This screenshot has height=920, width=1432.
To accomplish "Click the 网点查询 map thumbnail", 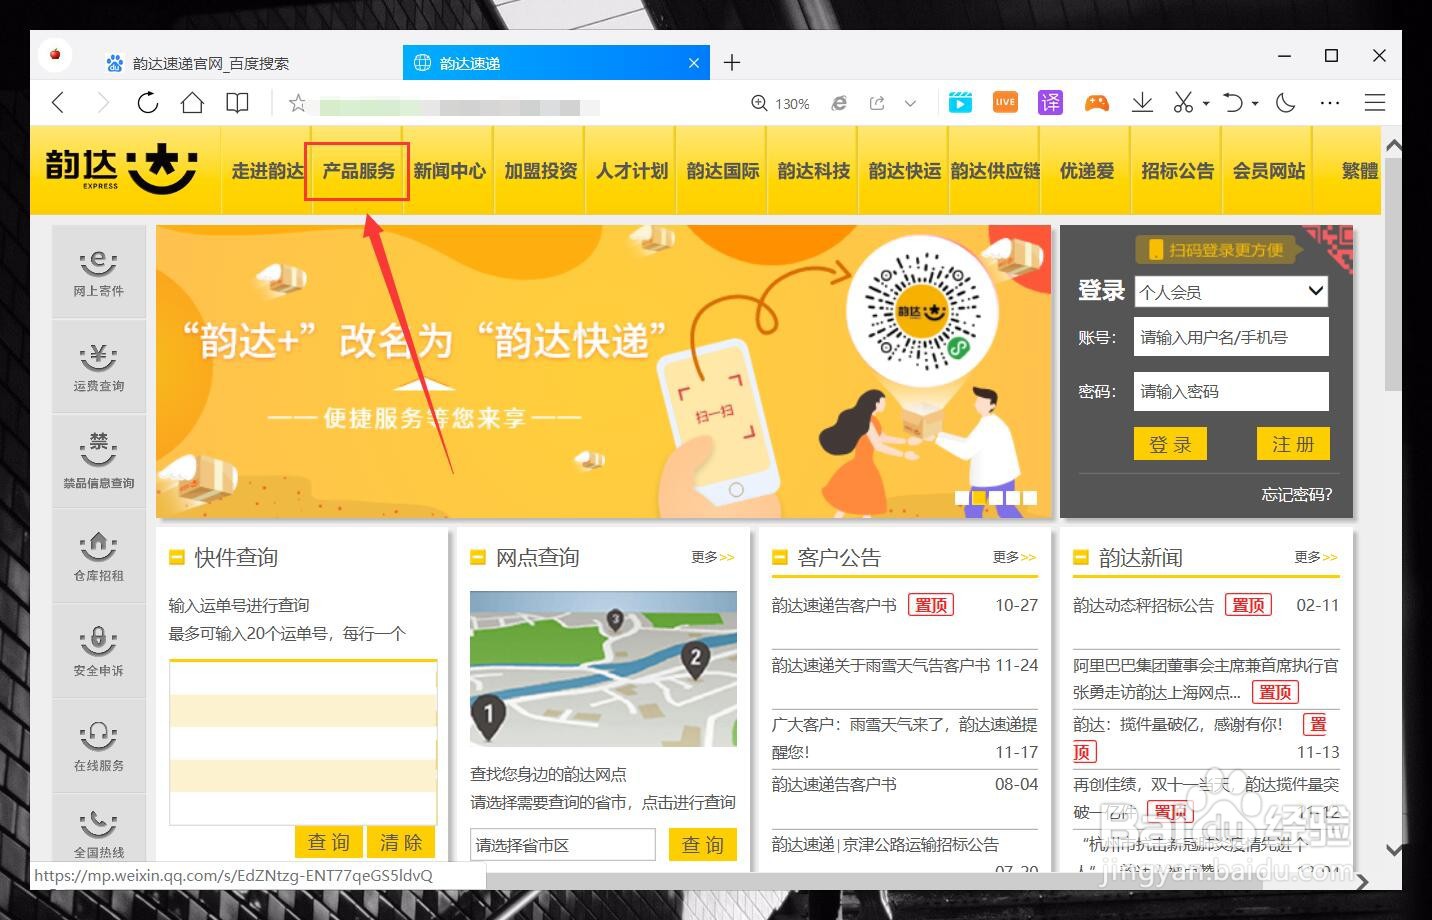I will click(603, 669).
